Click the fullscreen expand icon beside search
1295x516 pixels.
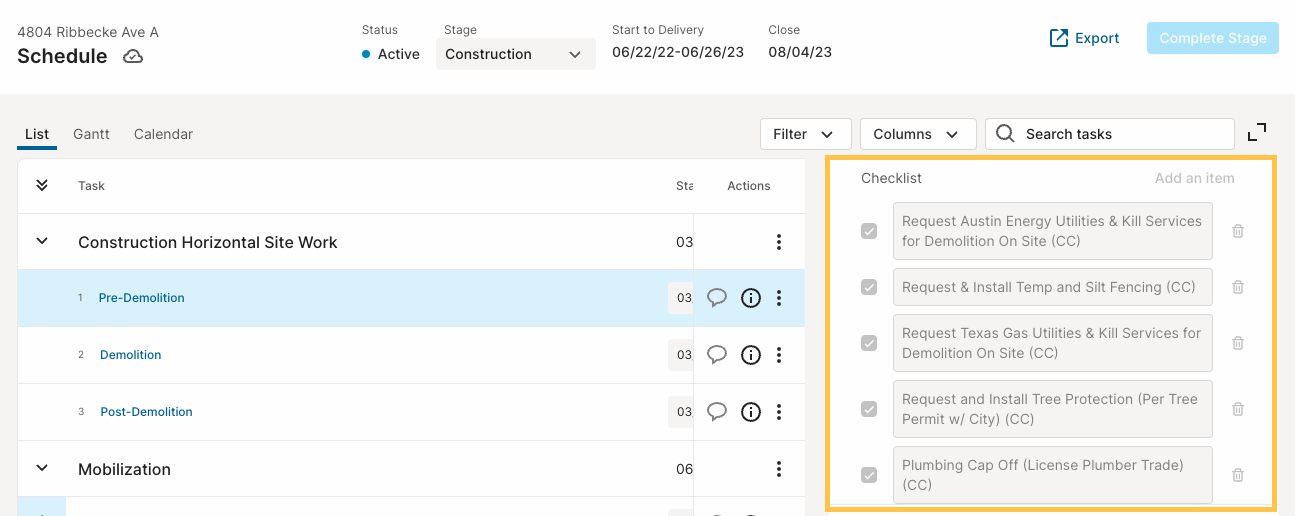pos(1257,133)
